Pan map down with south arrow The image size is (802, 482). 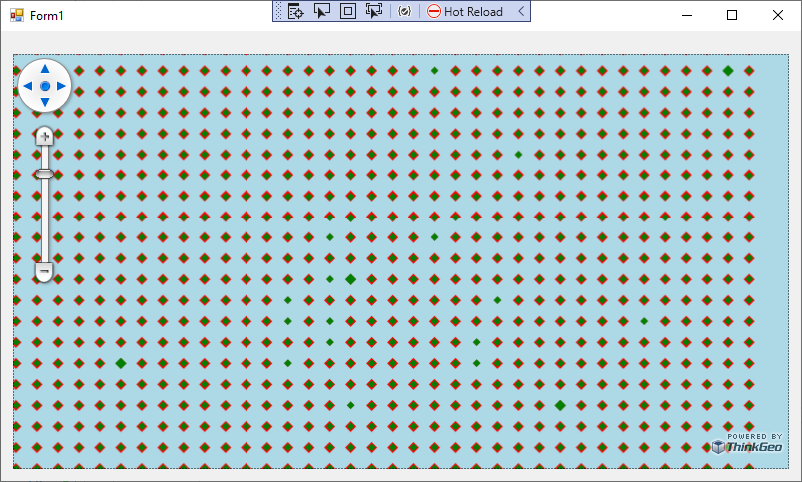45,102
